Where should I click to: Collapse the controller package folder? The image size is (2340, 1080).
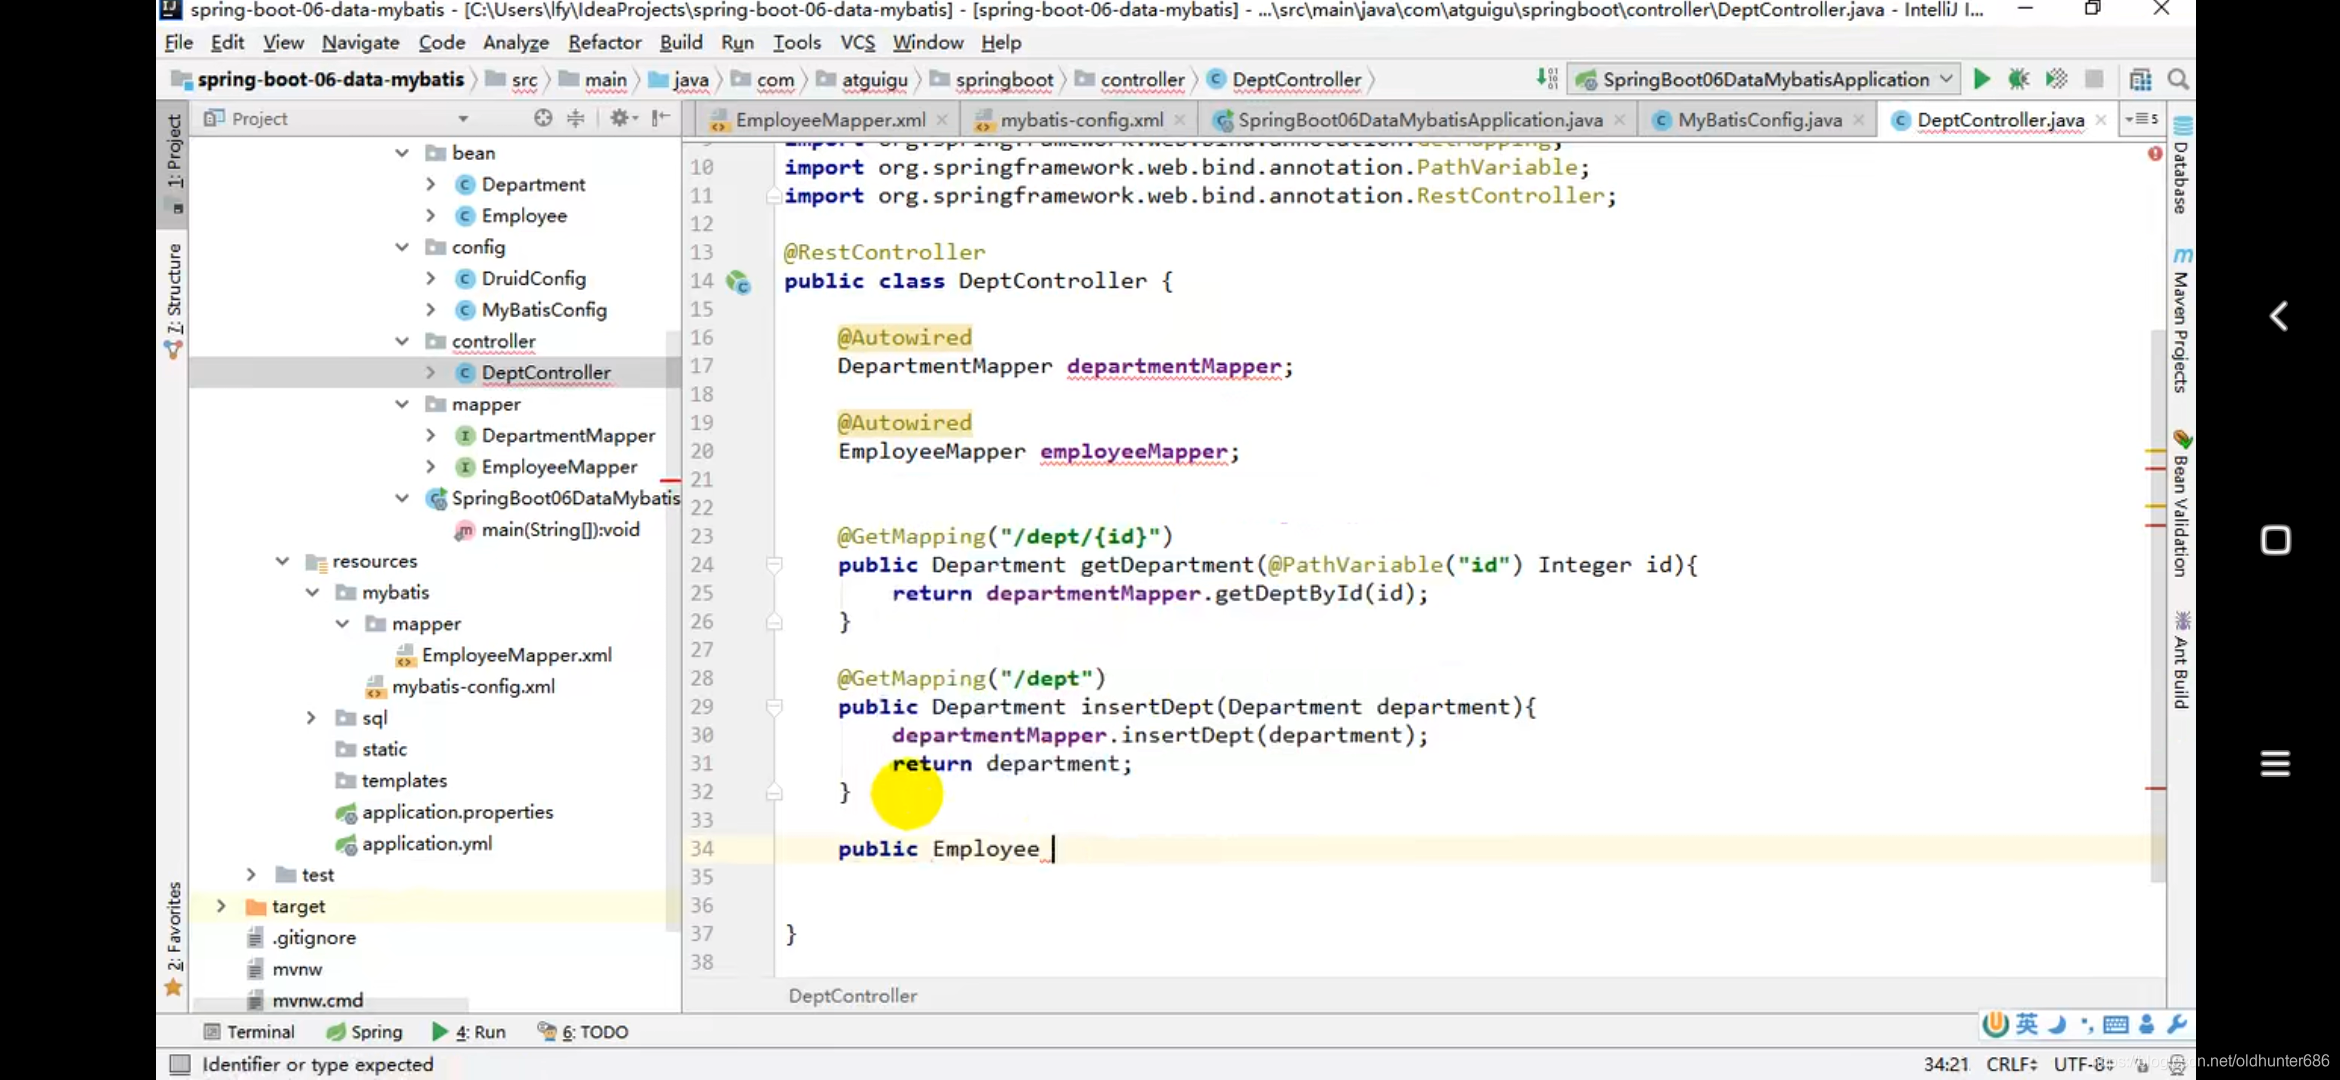(x=402, y=341)
